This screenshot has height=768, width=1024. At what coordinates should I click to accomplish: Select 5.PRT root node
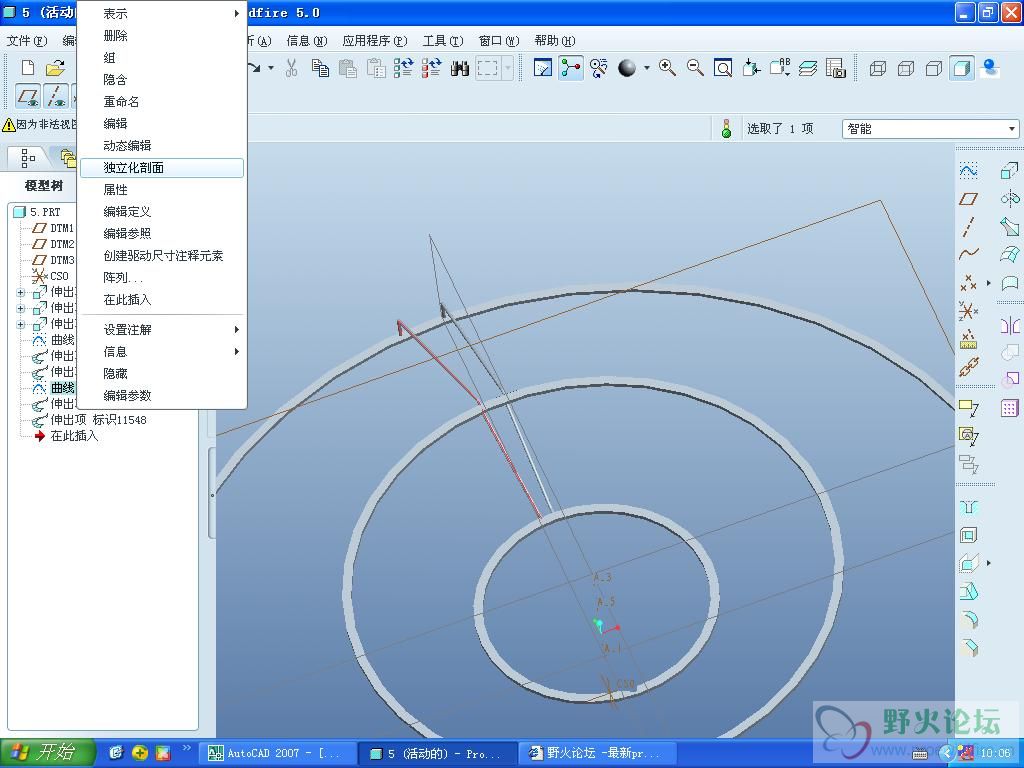click(x=37, y=212)
